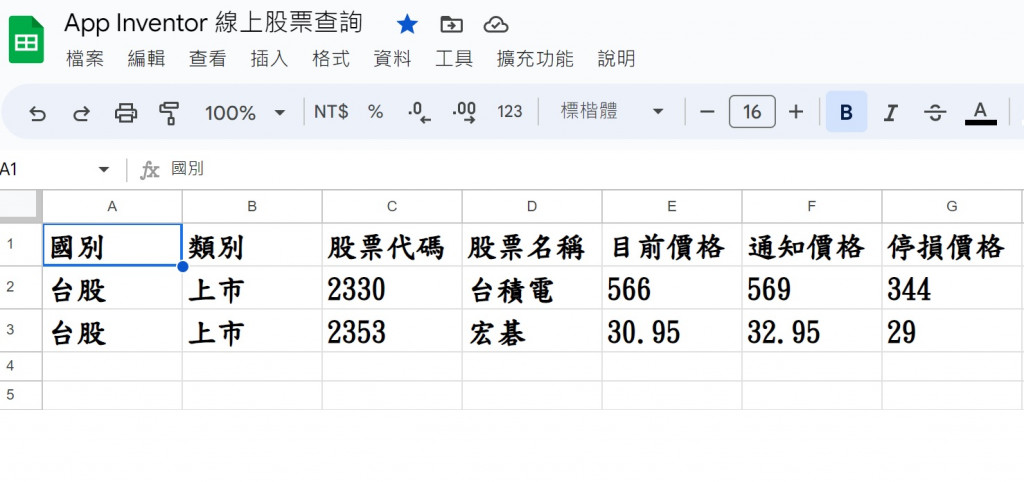This screenshot has height=482, width=1024.
Task: Open the 查看 menu
Action: click(x=208, y=59)
